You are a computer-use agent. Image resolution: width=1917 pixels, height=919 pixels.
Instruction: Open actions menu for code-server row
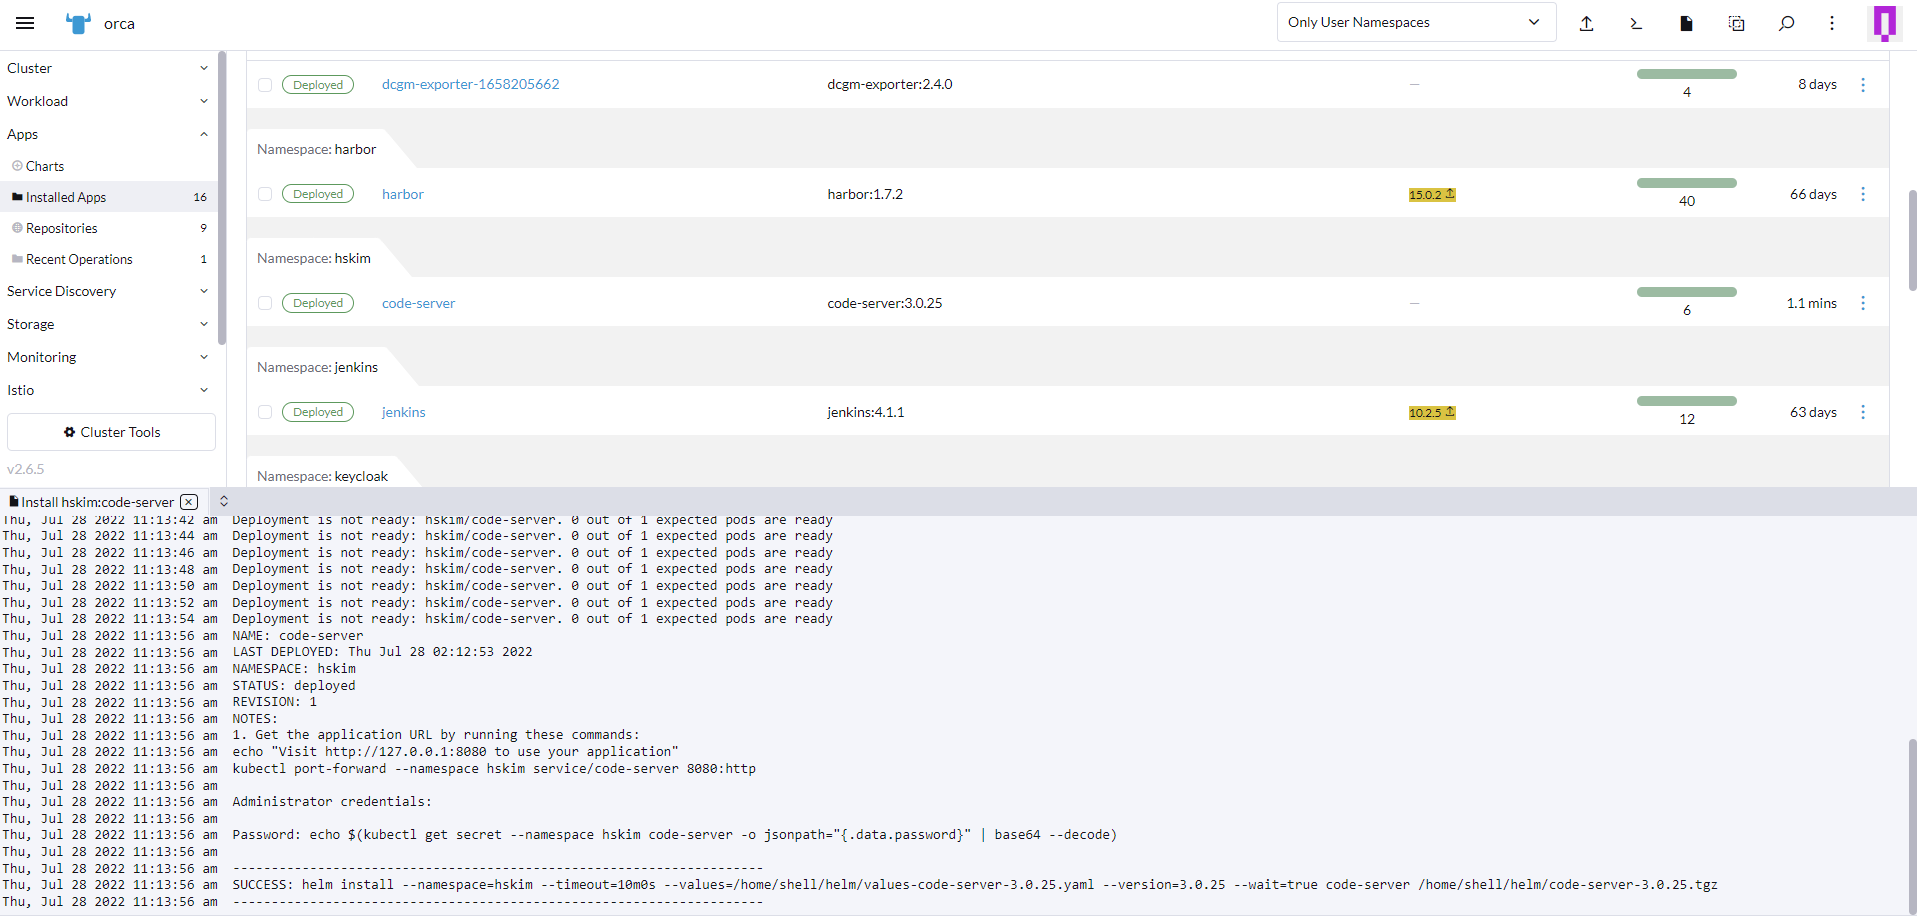coord(1863,303)
